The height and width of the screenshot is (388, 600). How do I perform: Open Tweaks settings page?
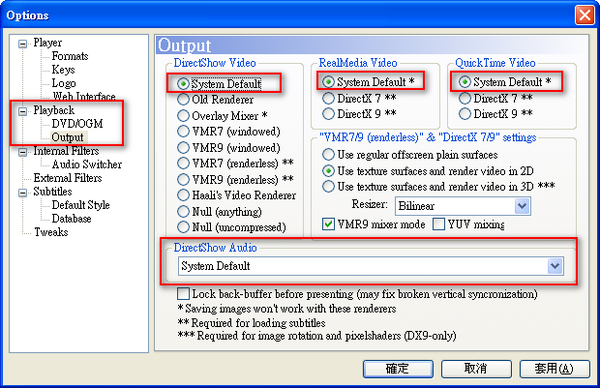51,232
